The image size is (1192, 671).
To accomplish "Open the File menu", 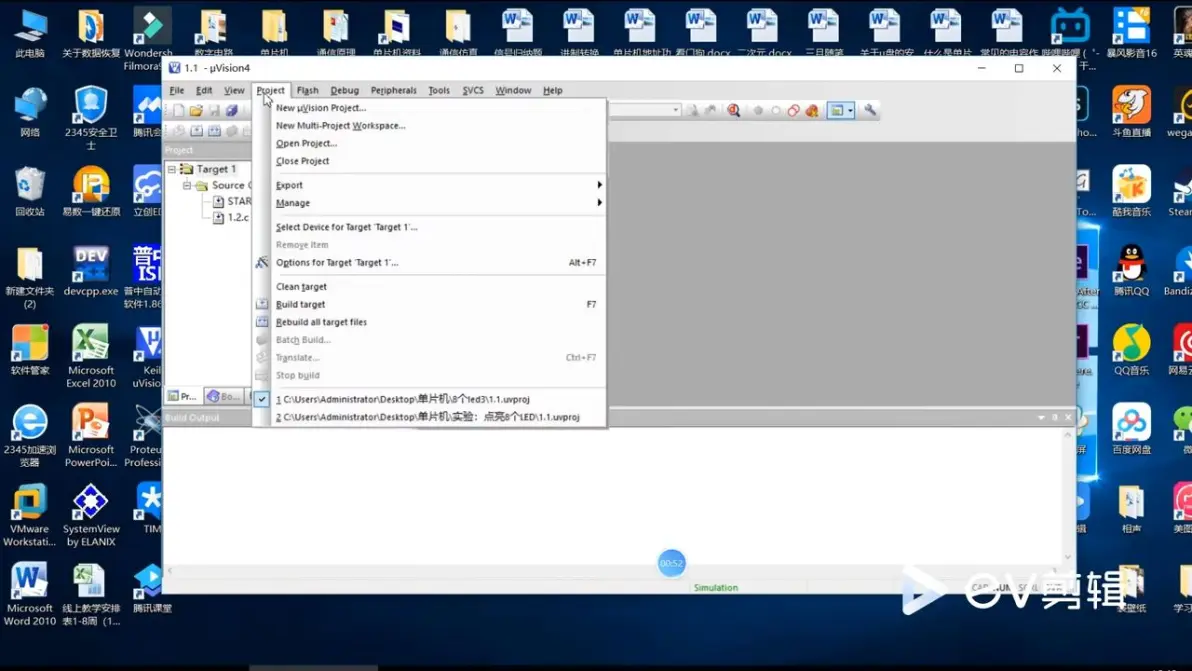I will [x=176, y=90].
